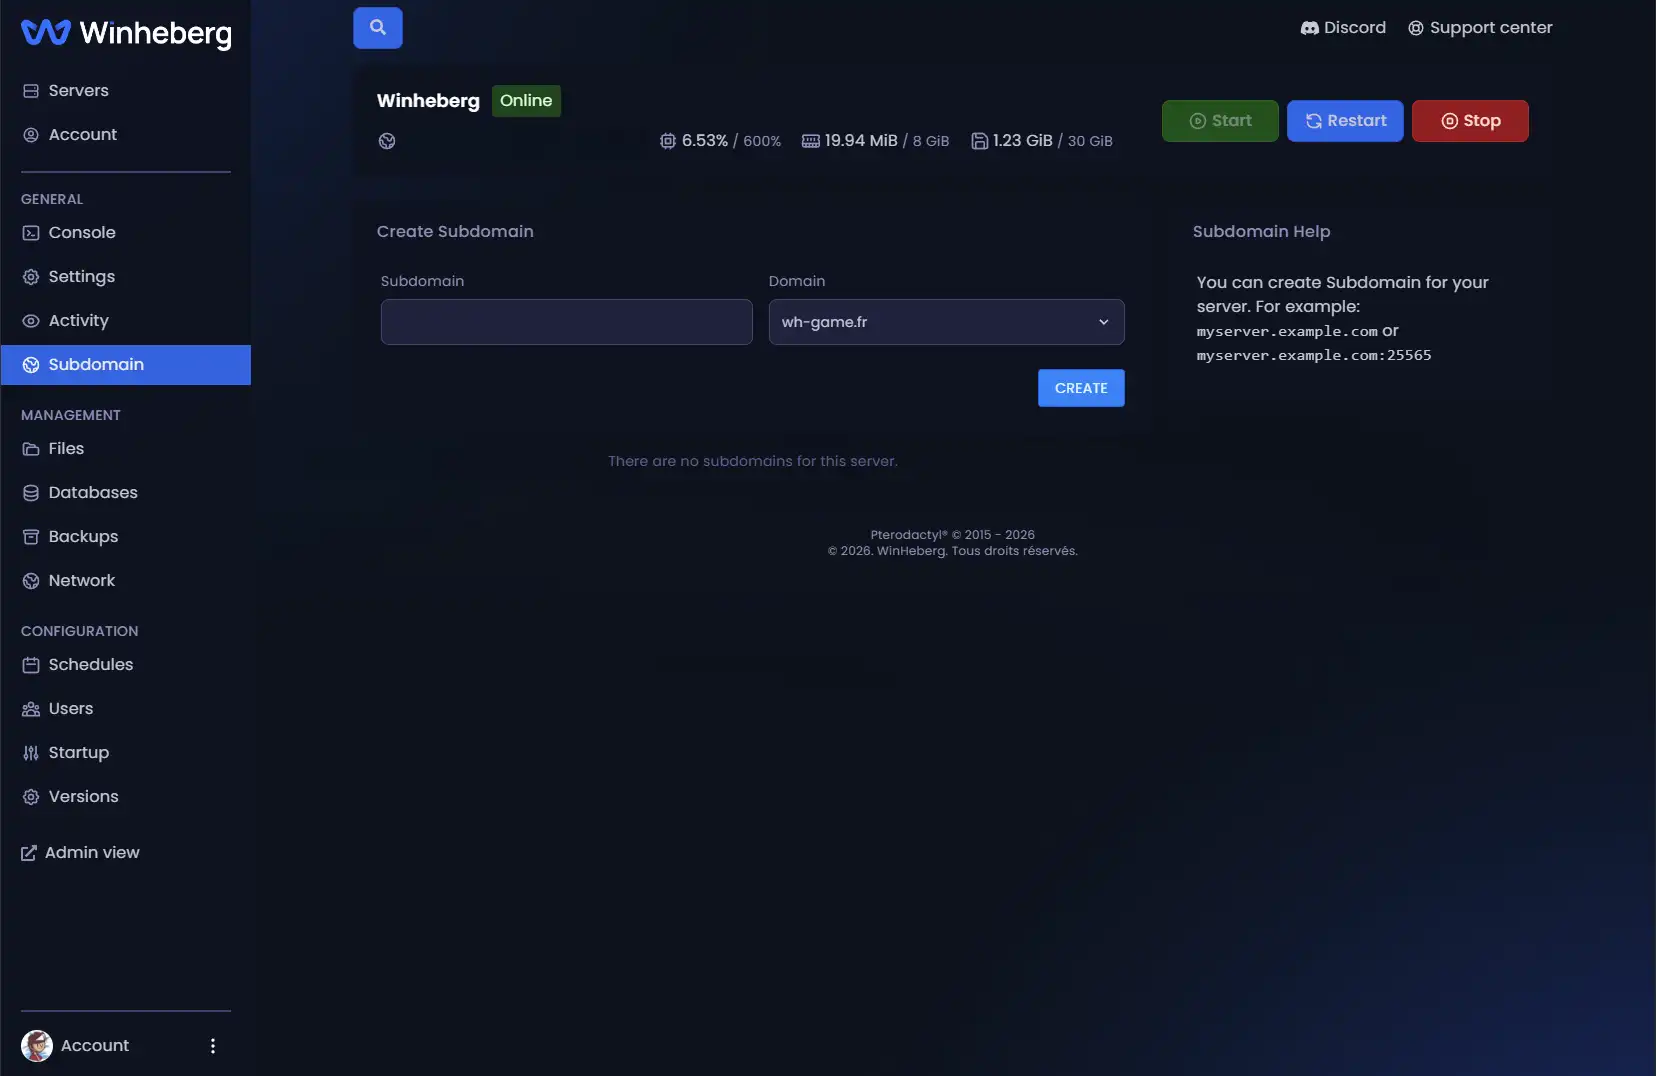Click the Network globe icon
Image resolution: width=1656 pixels, height=1076 pixels.
tap(31, 581)
